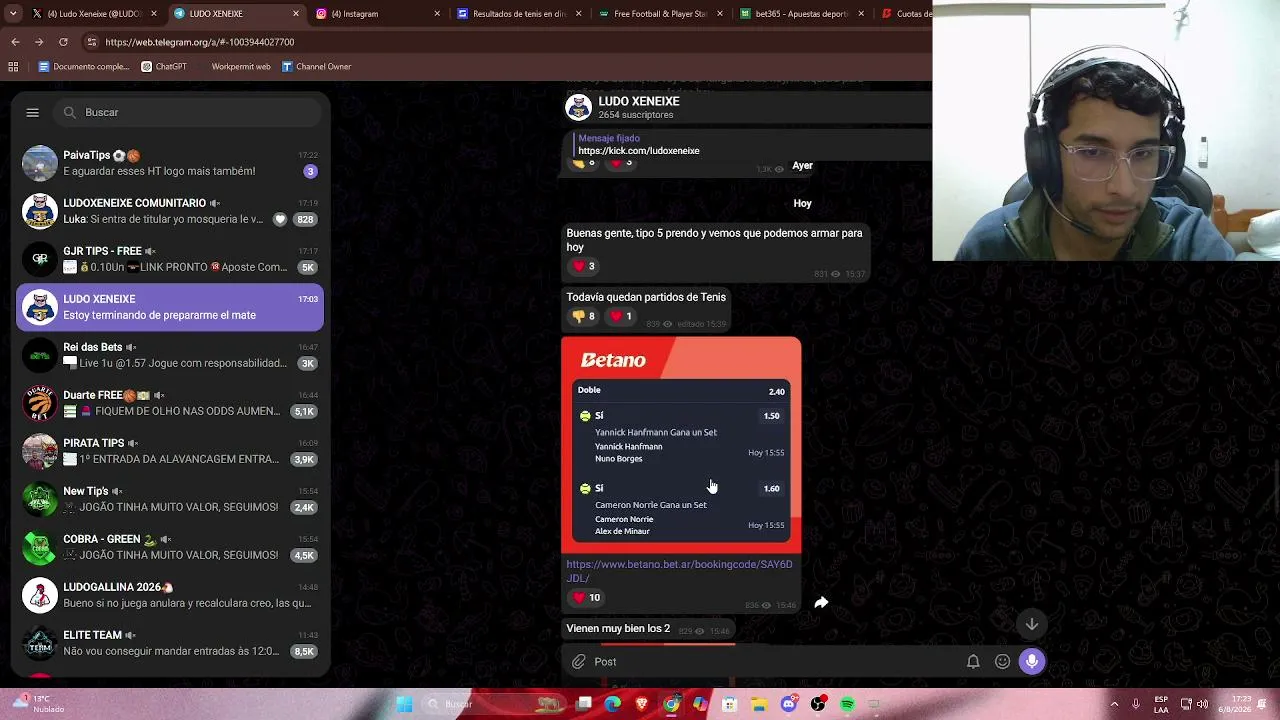
Task: Open File Explorer from taskbar
Action: tap(759, 704)
